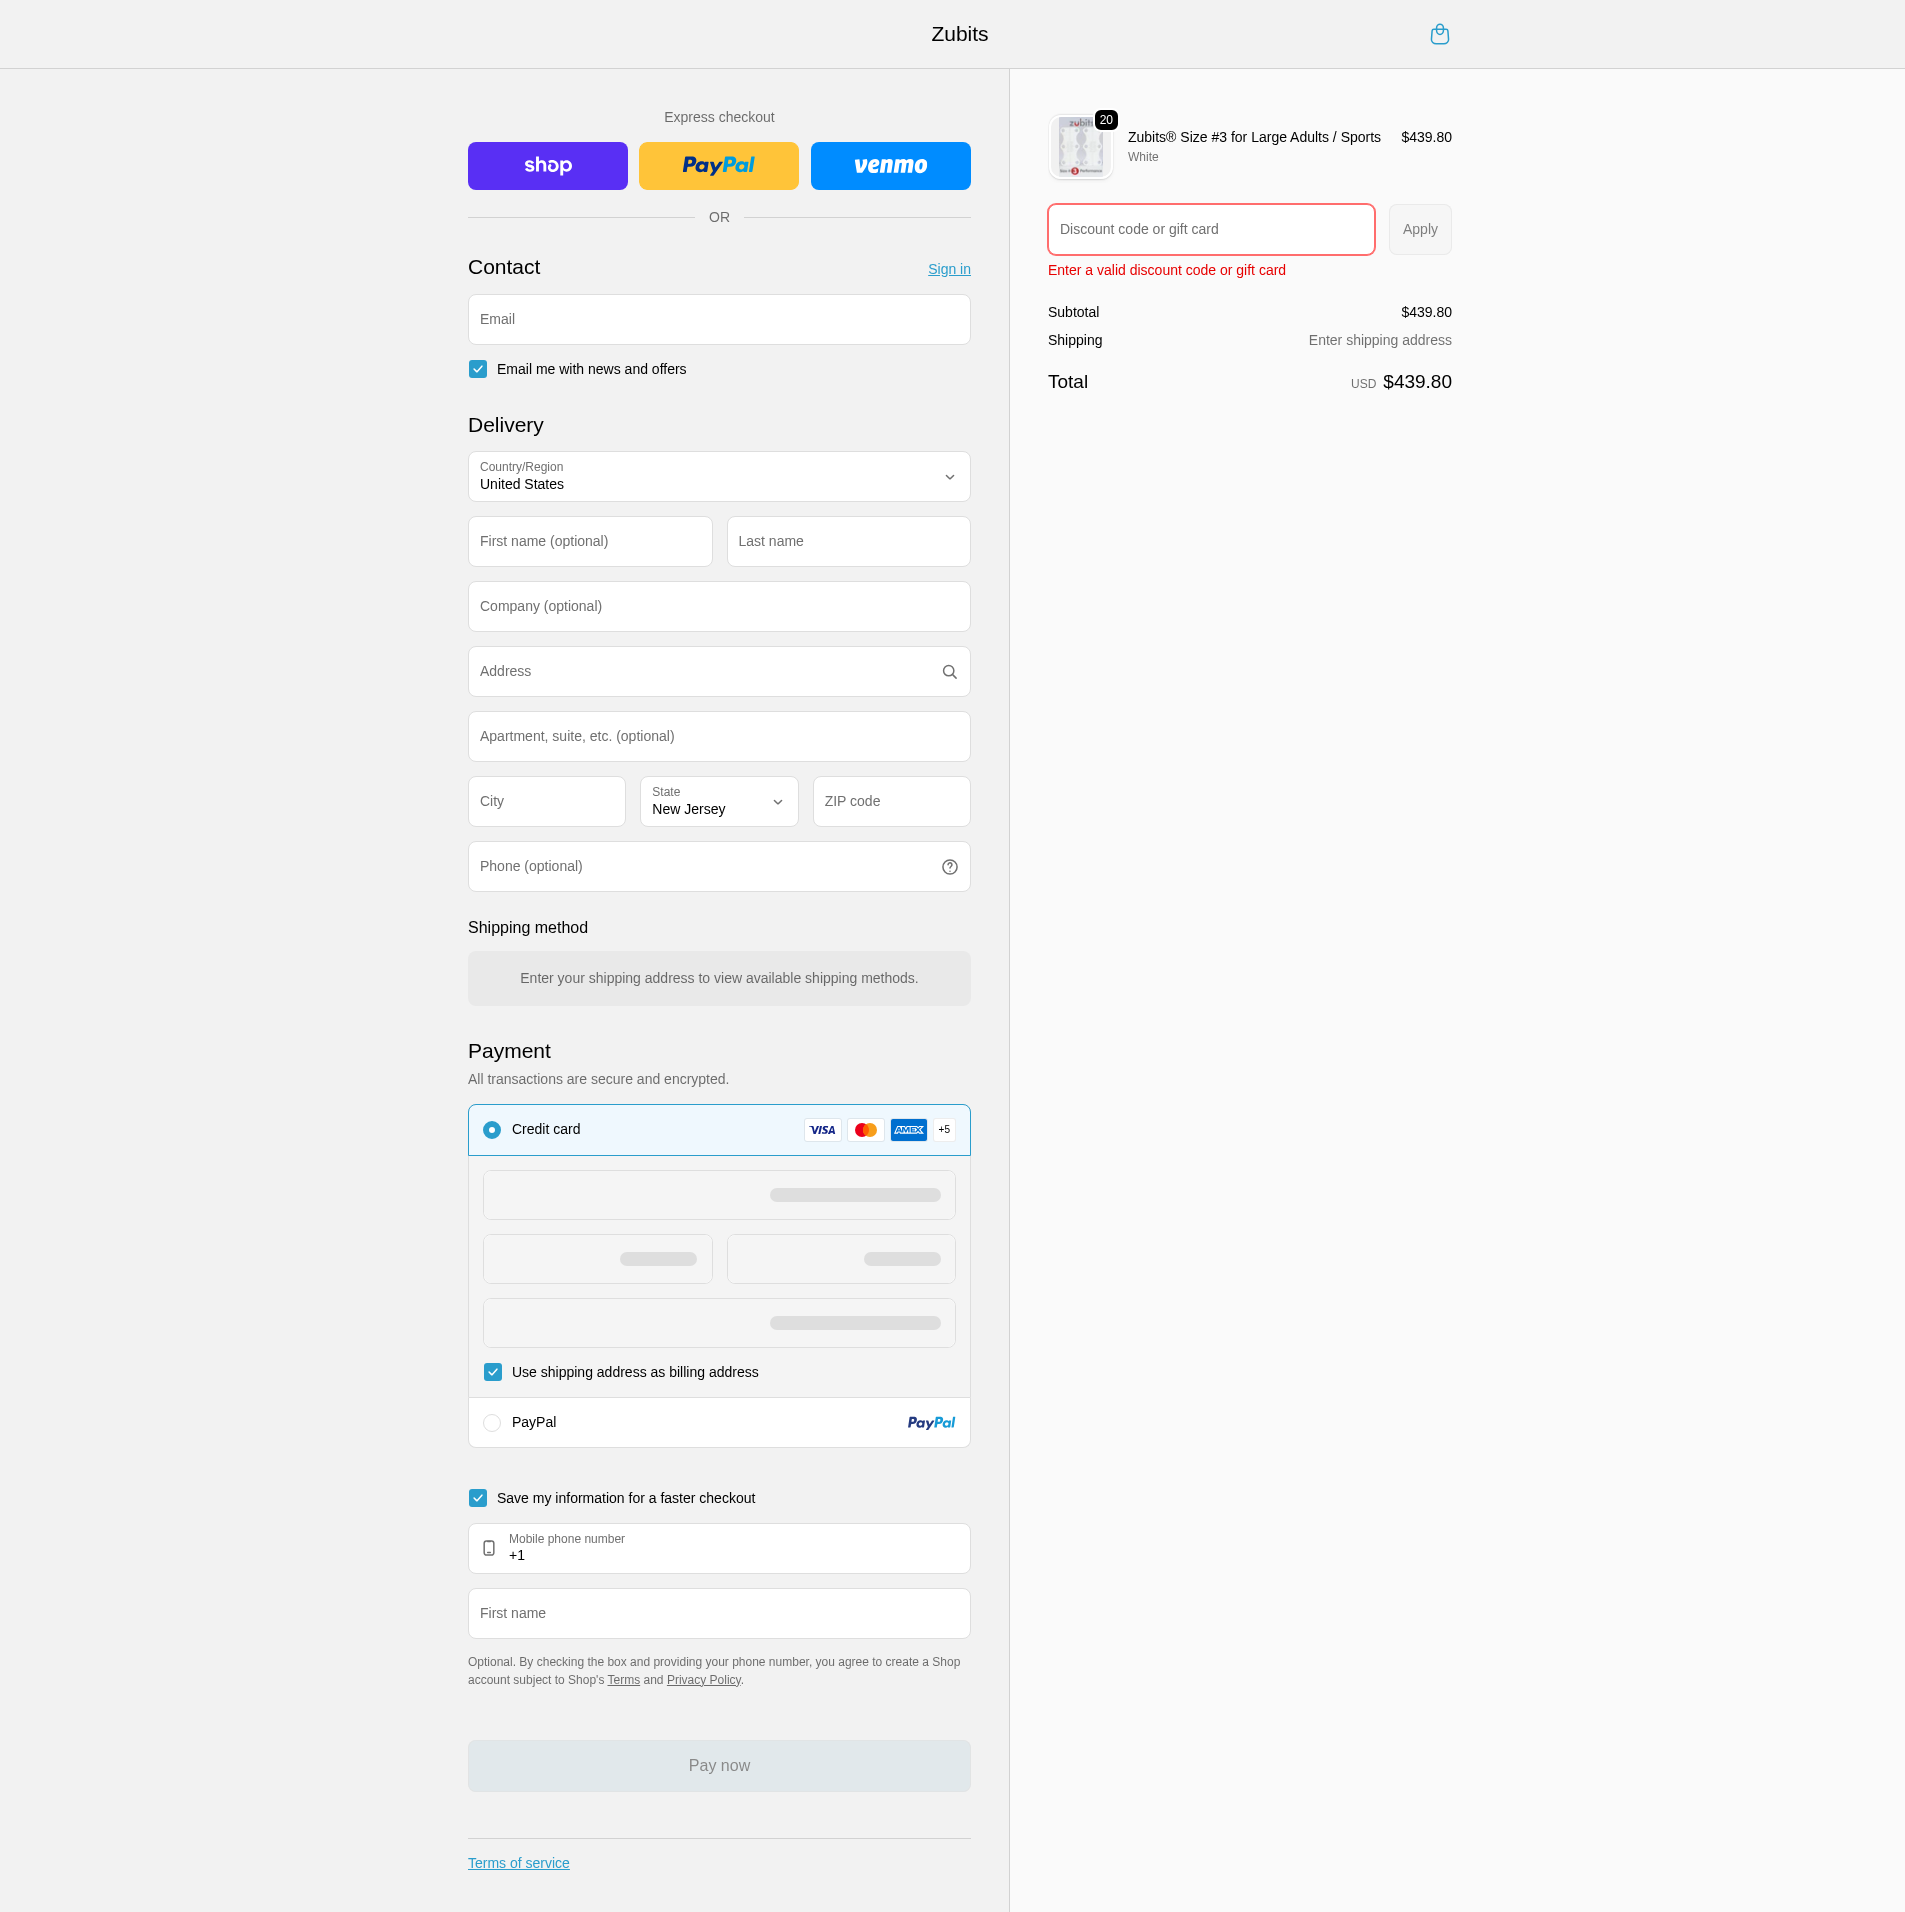1905x1912 pixels.
Task: Select the Credit card payment option
Action: [492, 1130]
